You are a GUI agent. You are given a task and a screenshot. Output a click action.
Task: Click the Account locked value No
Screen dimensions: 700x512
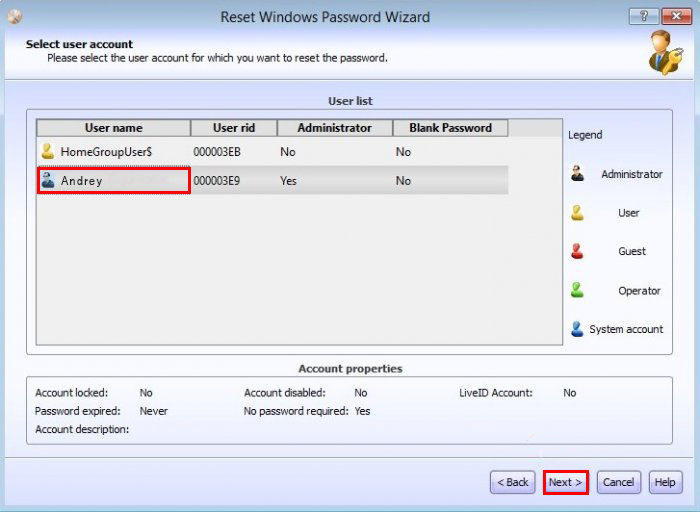146,393
